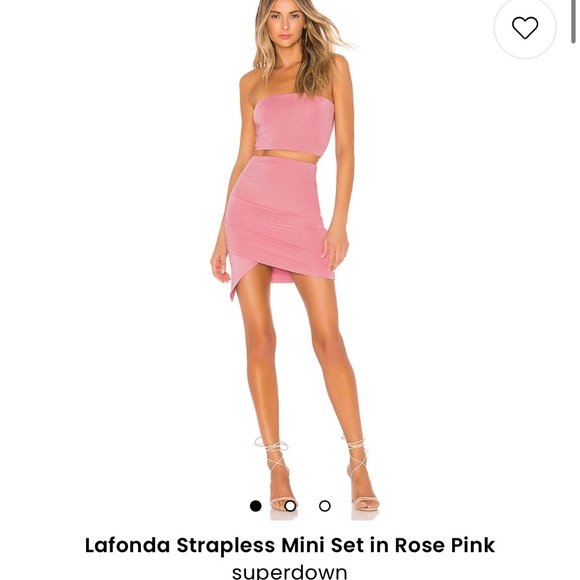Viewport: 580px width, 580px height.
Task: Click the lace-up sandal on the left foot
Action: (279, 473)
